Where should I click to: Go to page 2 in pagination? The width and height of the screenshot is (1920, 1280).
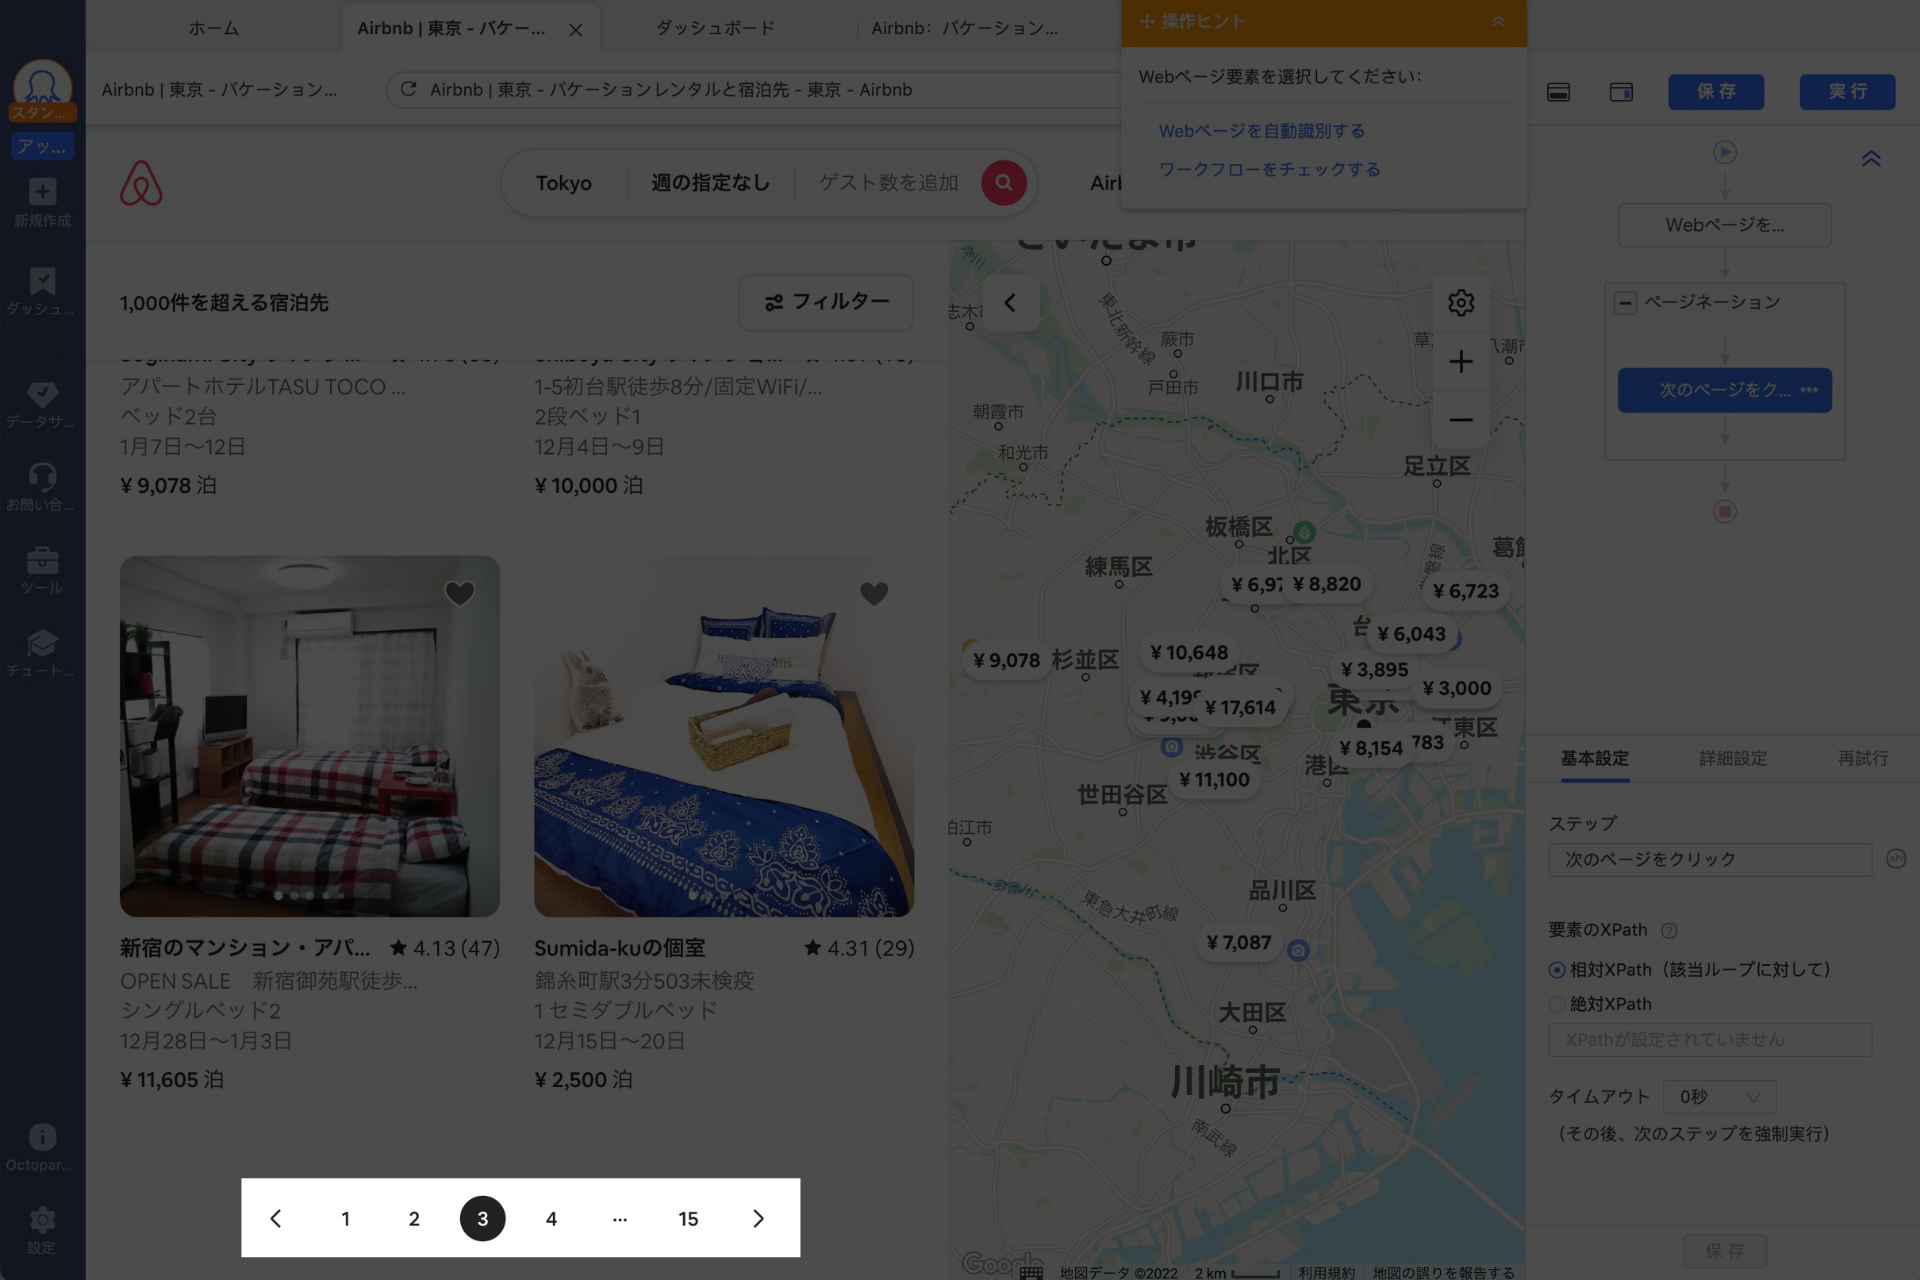tap(414, 1218)
